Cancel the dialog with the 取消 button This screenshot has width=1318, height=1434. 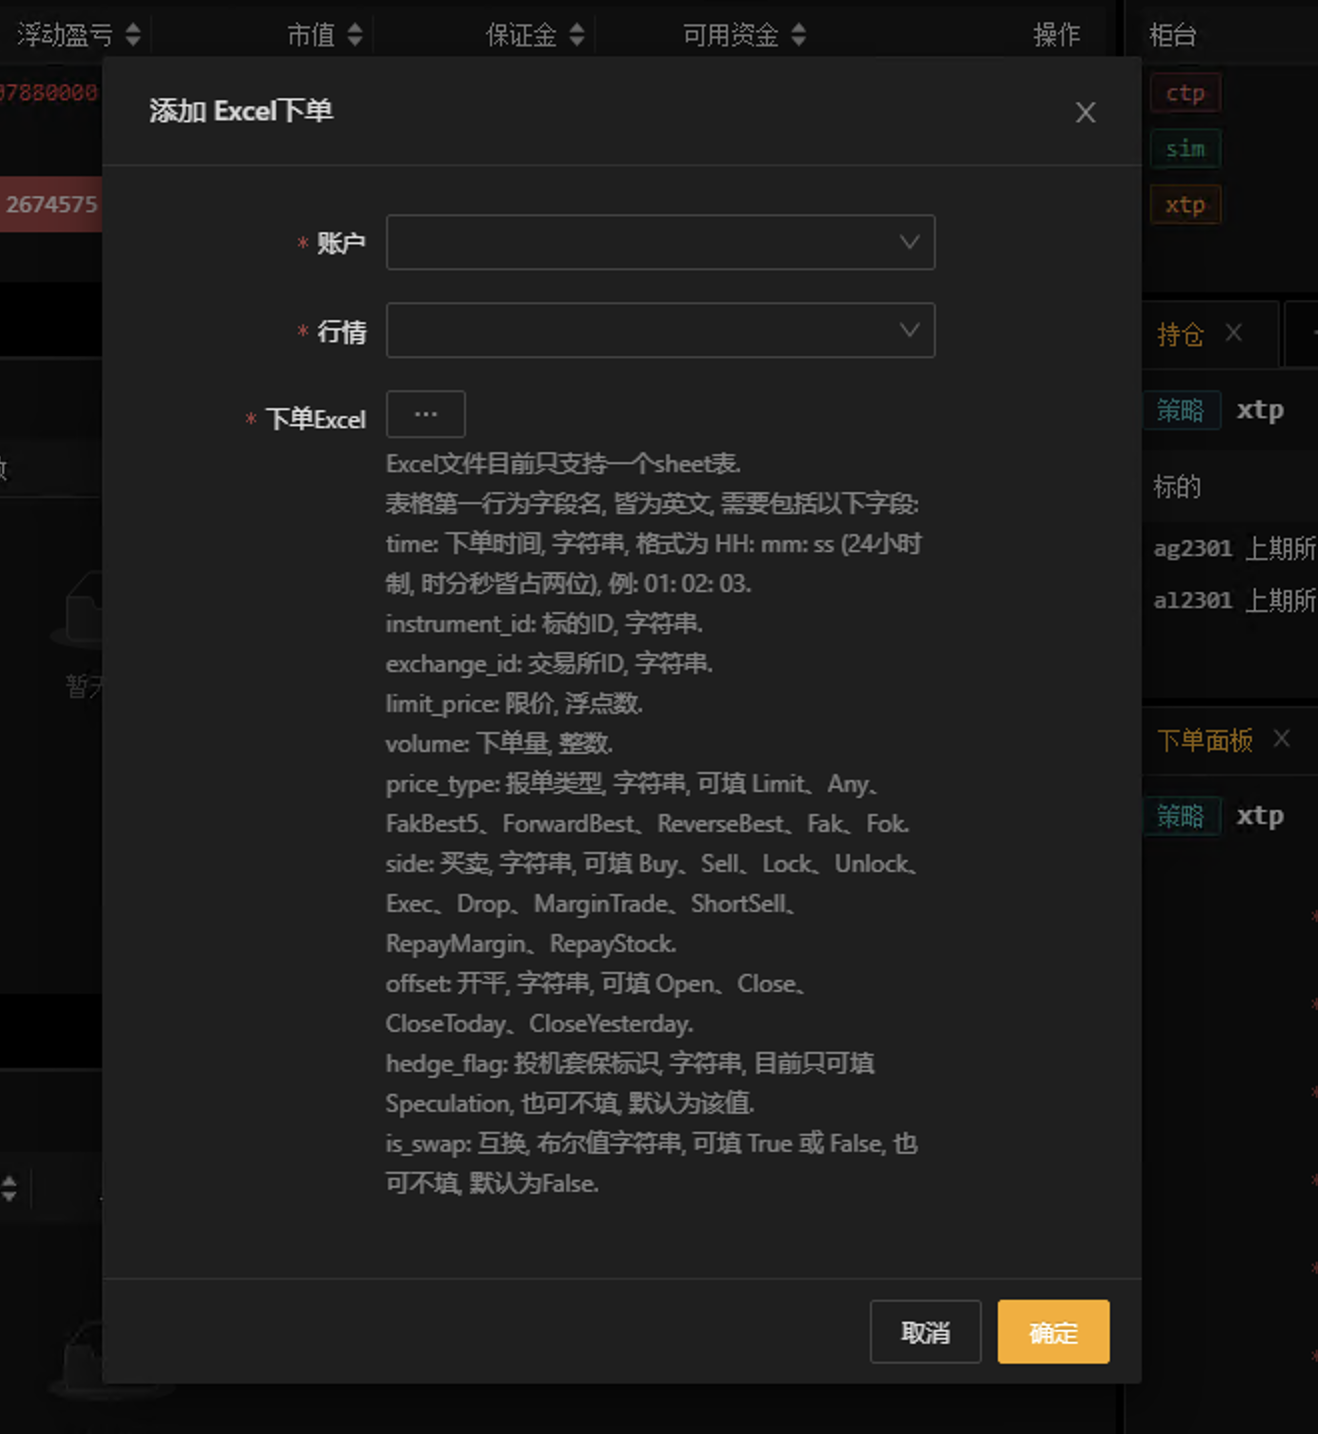[925, 1332]
